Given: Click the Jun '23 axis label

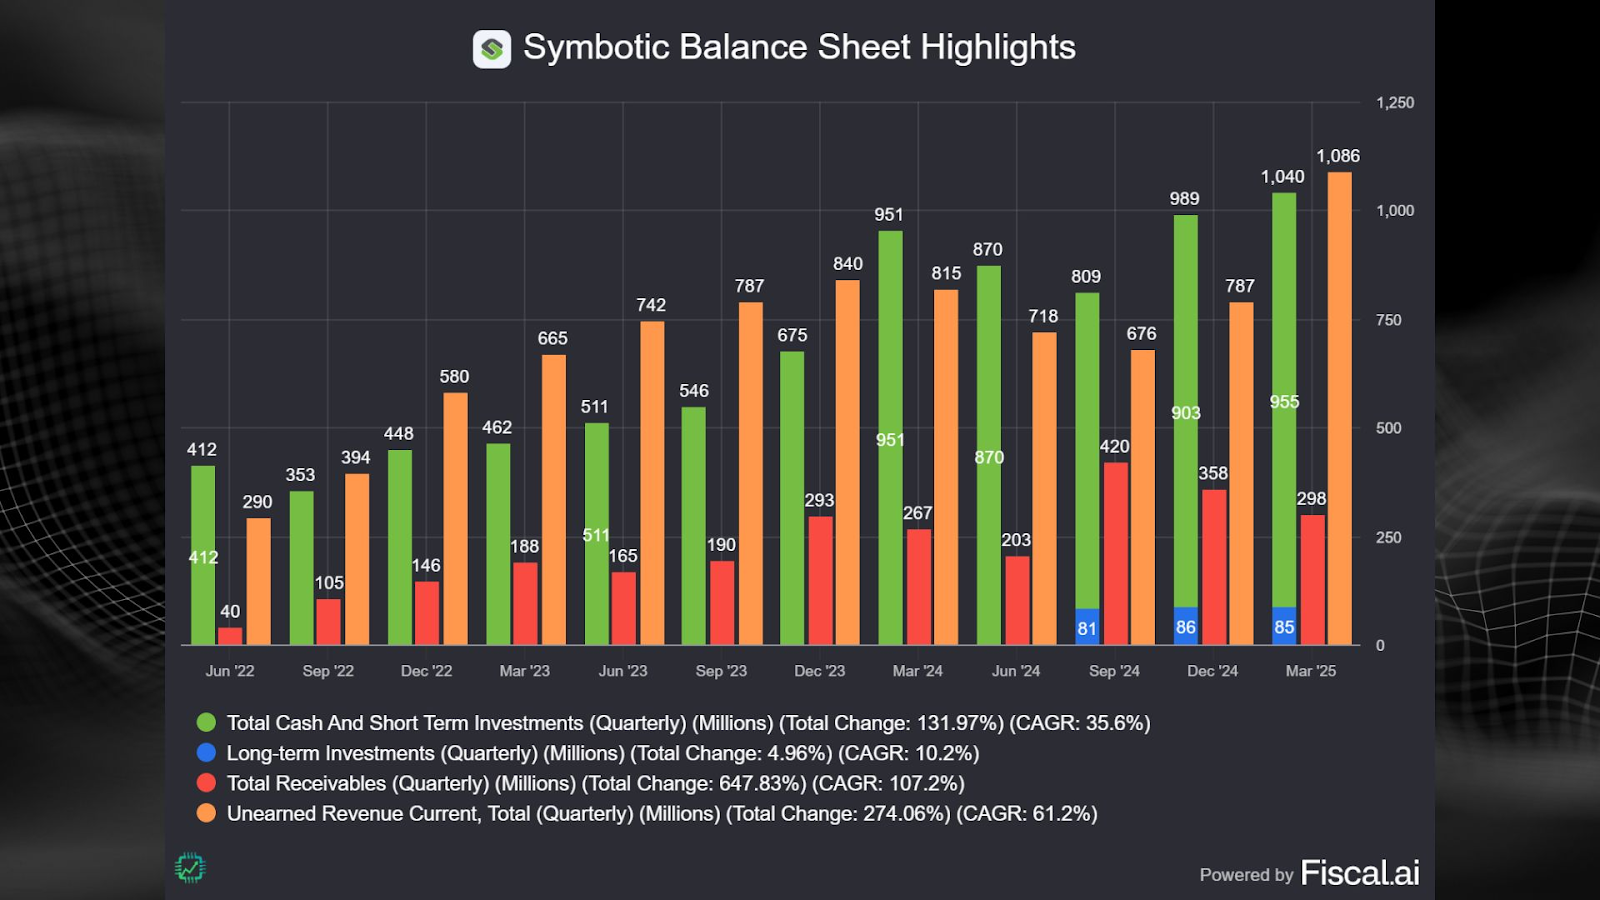Looking at the screenshot, I should (x=623, y=671).
